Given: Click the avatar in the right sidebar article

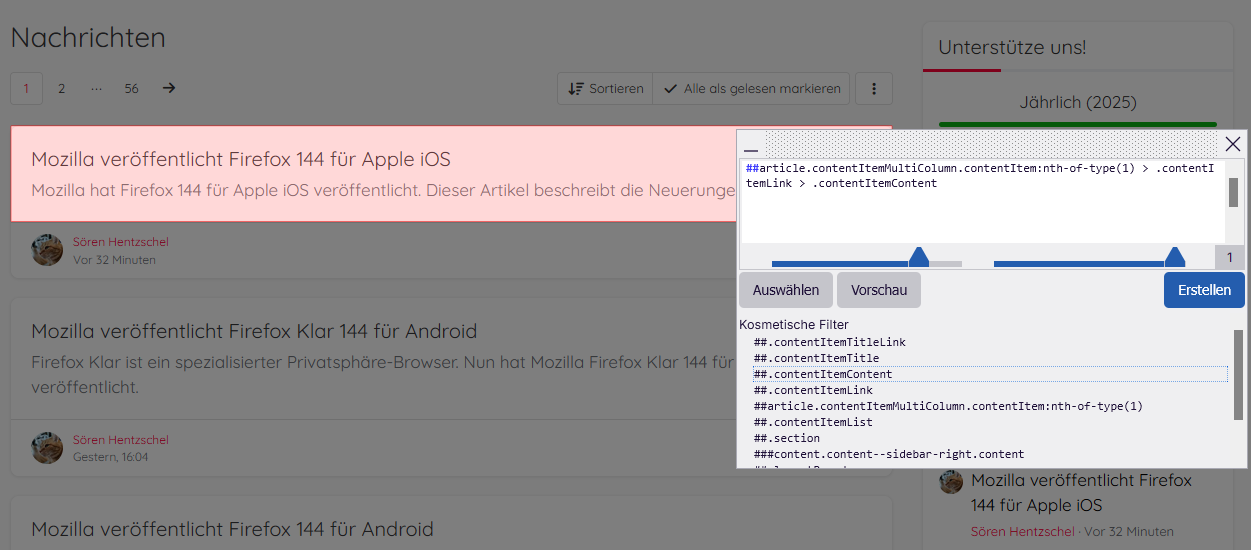Looking at the screenshot, I should pyautogui.click(x=950, y=482).
